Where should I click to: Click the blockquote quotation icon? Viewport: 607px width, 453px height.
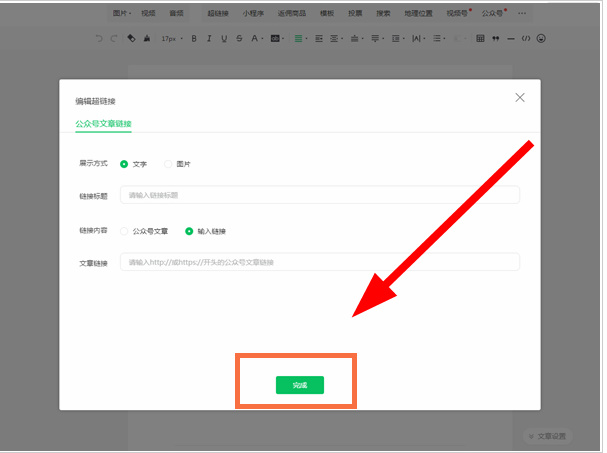[496, 38]
